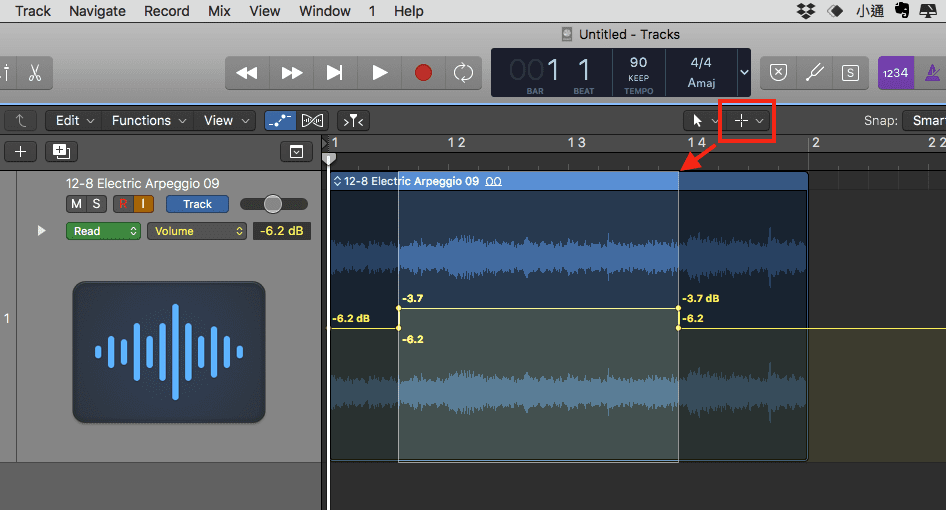Image resolution: width=946 pixels, height=510 pixels.
Task: Click the Dropbox menu bar icon
Action: click(x=806, y=11)
